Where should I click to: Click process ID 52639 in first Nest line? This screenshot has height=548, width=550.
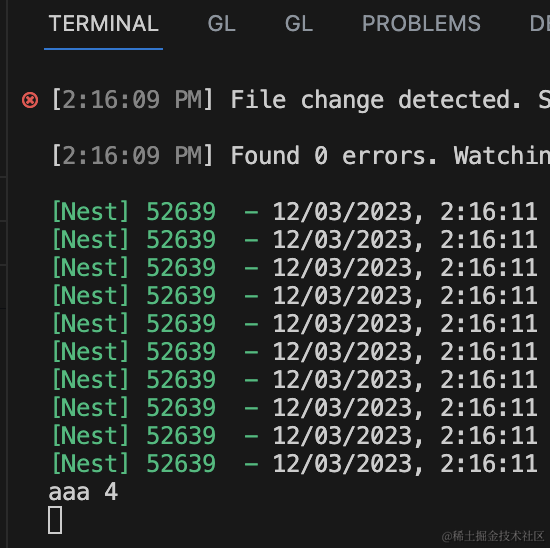[181, 212]
